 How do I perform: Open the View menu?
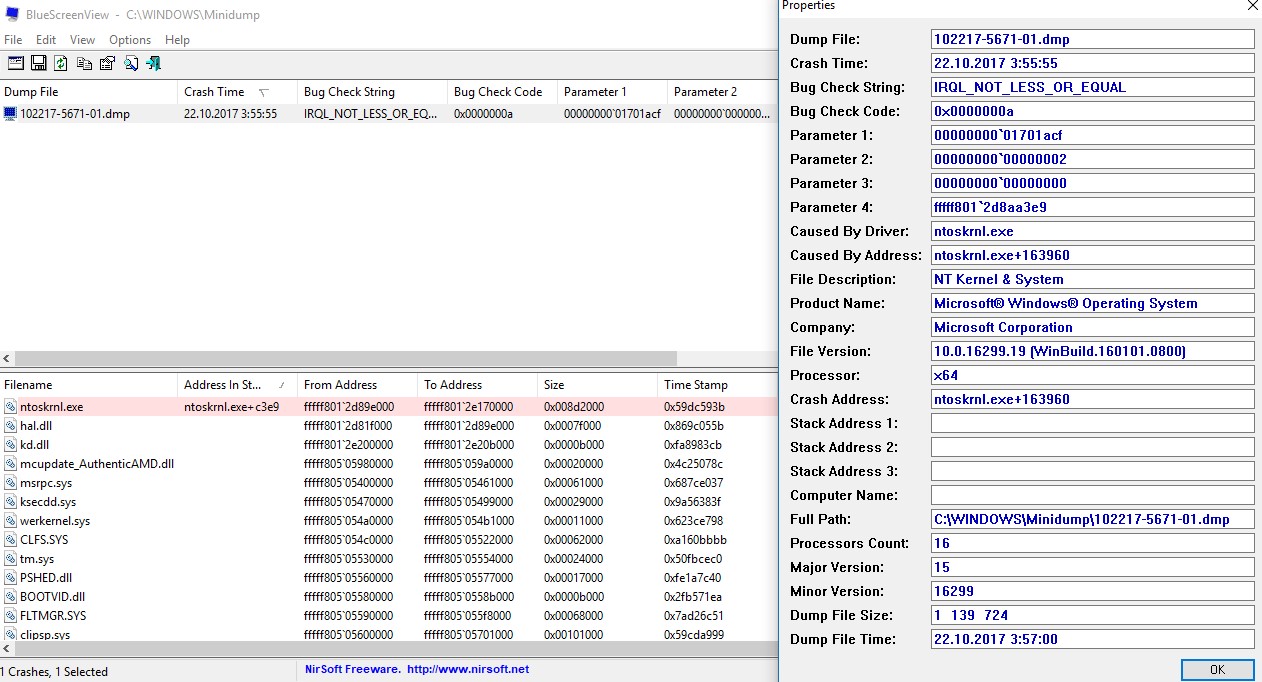click(83, 40)
